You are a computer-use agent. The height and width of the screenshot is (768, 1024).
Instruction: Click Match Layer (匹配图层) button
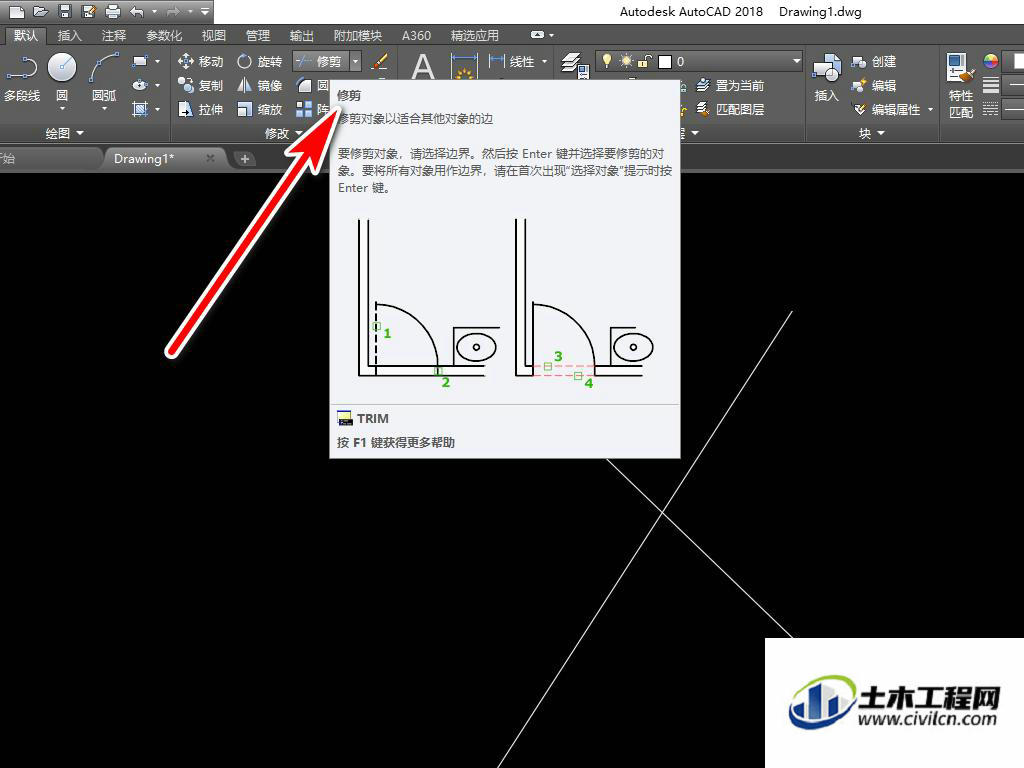(730, 109)
